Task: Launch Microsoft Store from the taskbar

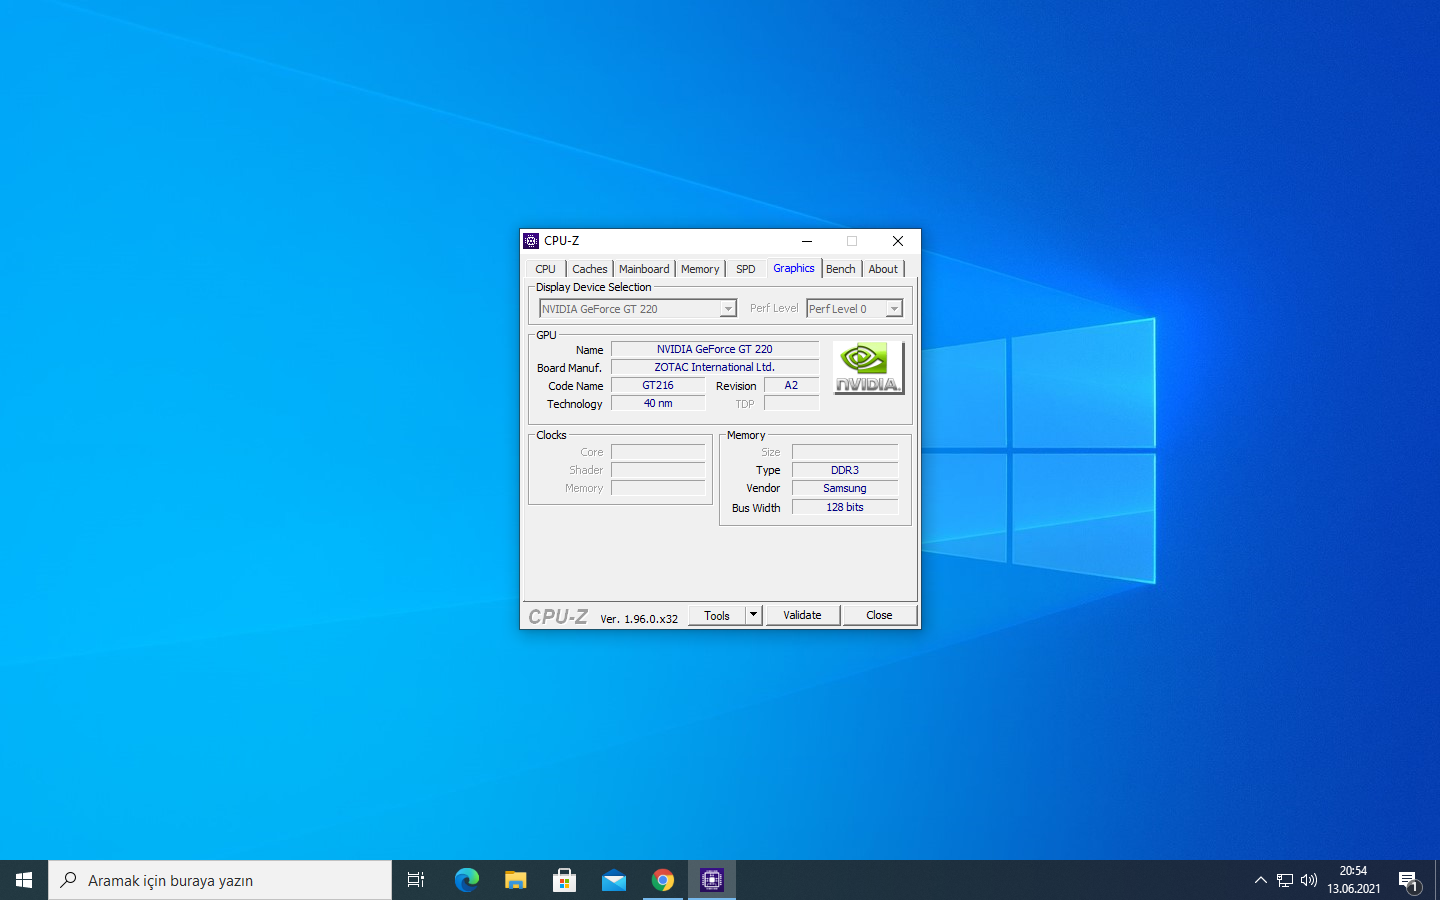Action: click(564, 880)
